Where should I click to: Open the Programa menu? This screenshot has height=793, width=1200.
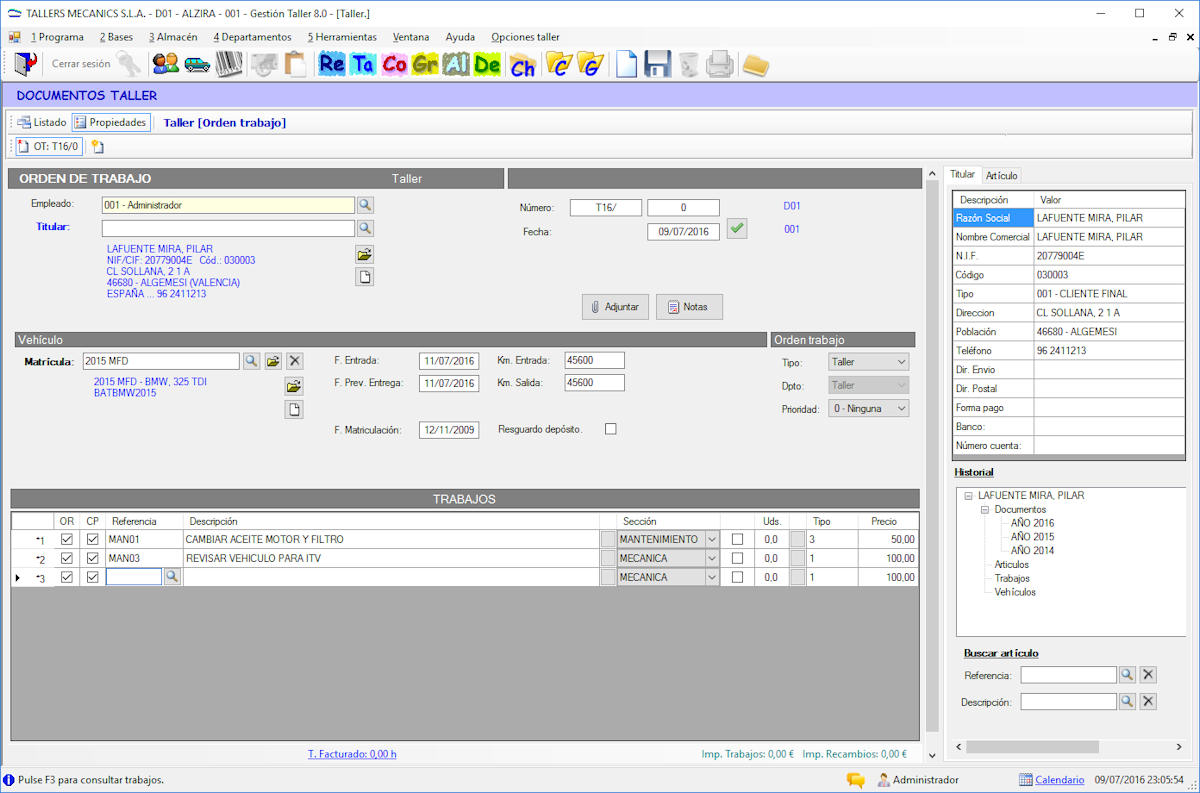coord(57,37)
